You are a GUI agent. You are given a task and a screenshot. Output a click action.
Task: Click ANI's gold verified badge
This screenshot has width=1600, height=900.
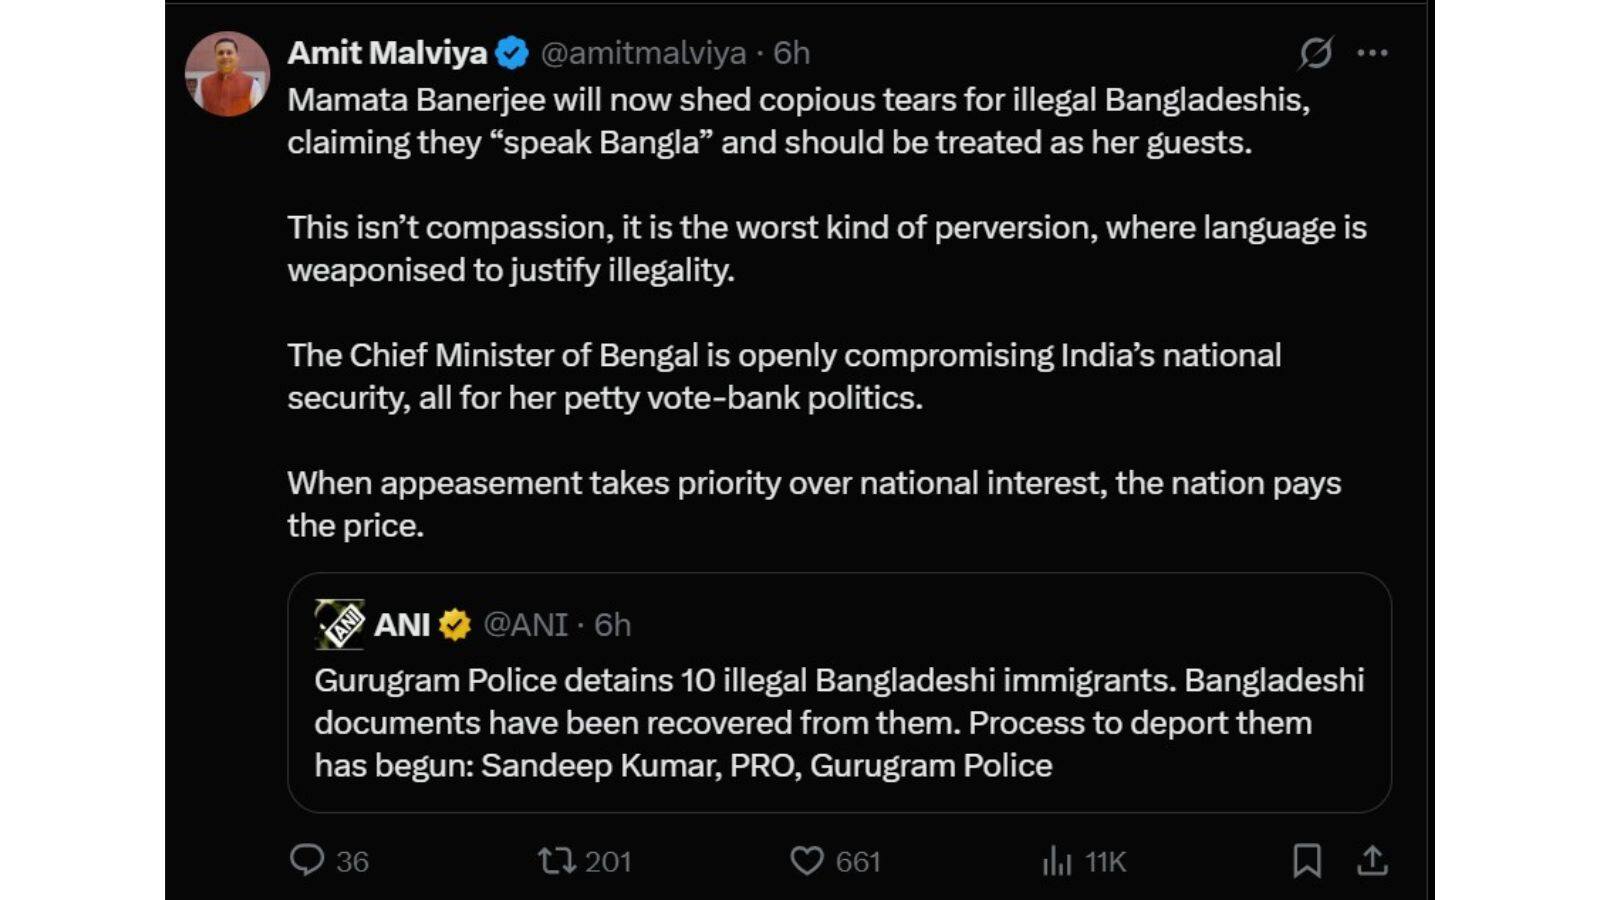point(455,625)
